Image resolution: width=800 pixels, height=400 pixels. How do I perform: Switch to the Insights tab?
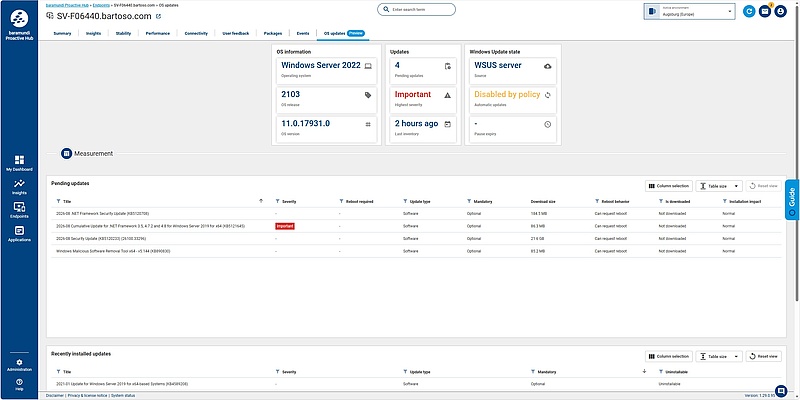click(x=93, y=33)
